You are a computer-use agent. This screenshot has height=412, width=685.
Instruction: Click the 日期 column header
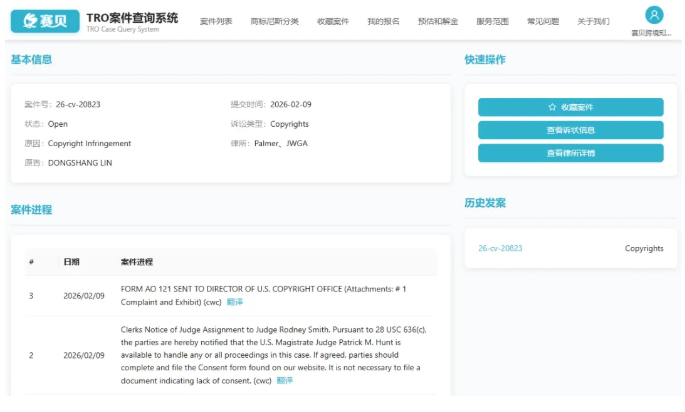pos(71,262)
